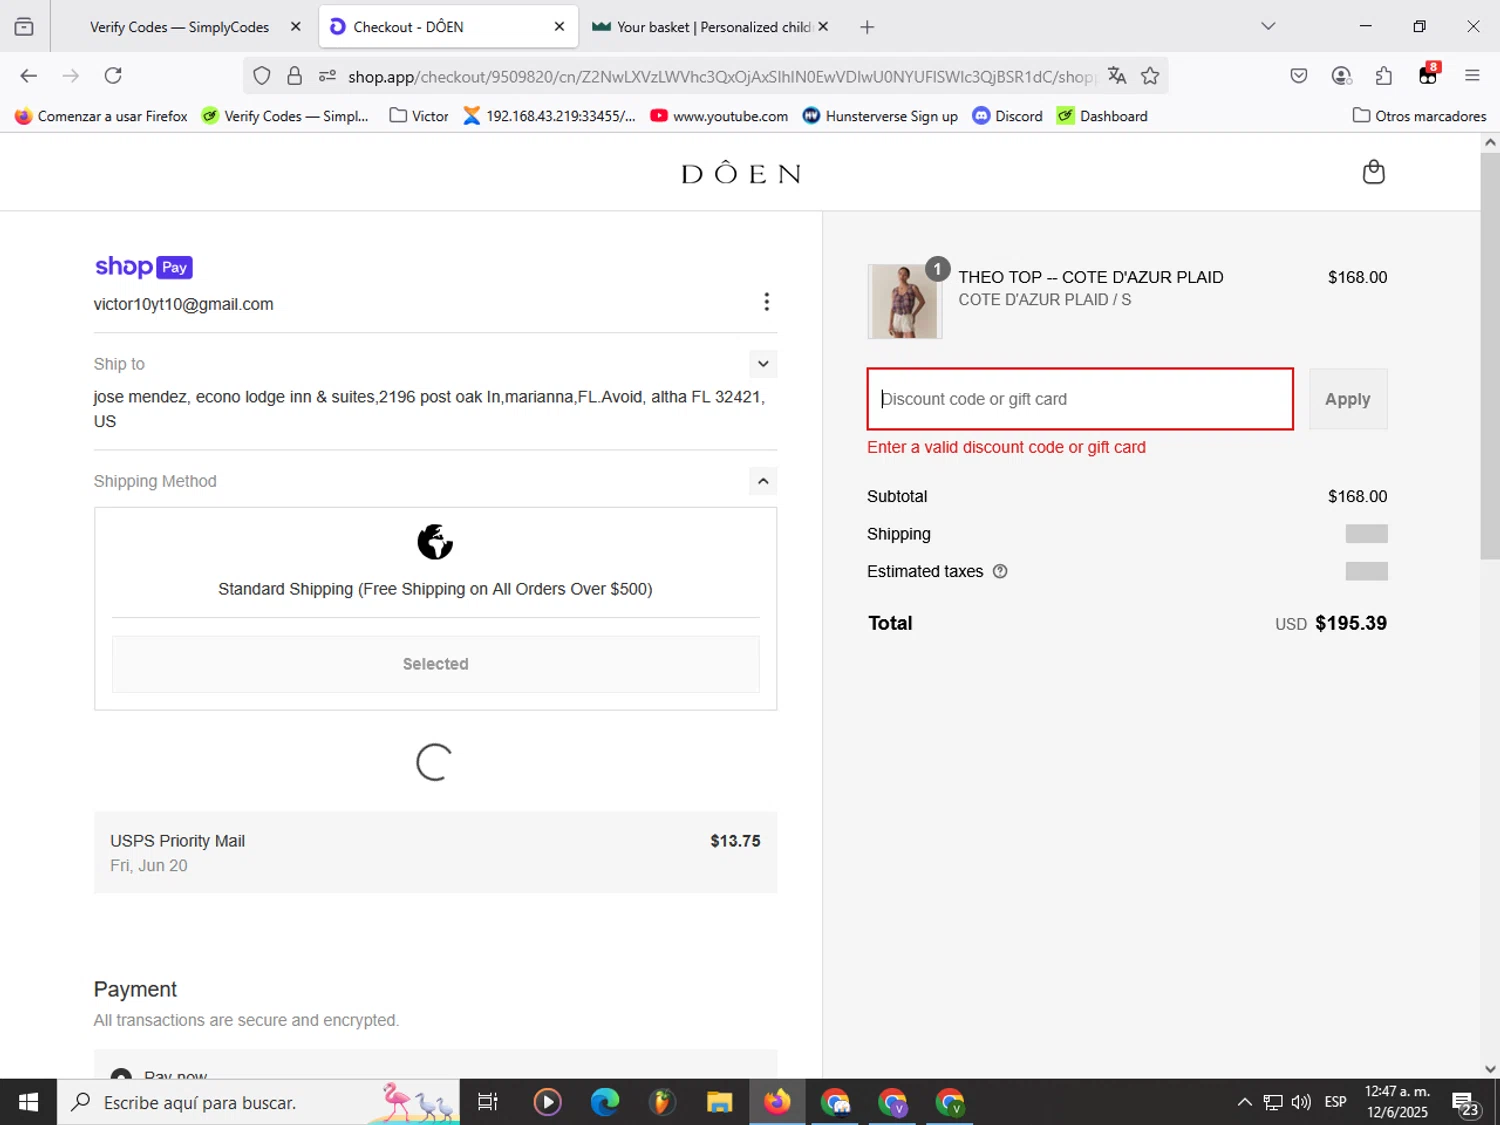Image resolution: width=1500 pixels, height=1125 pixels.
Task: Open Discord bookmark
Action: click(x=1008, y=116)
